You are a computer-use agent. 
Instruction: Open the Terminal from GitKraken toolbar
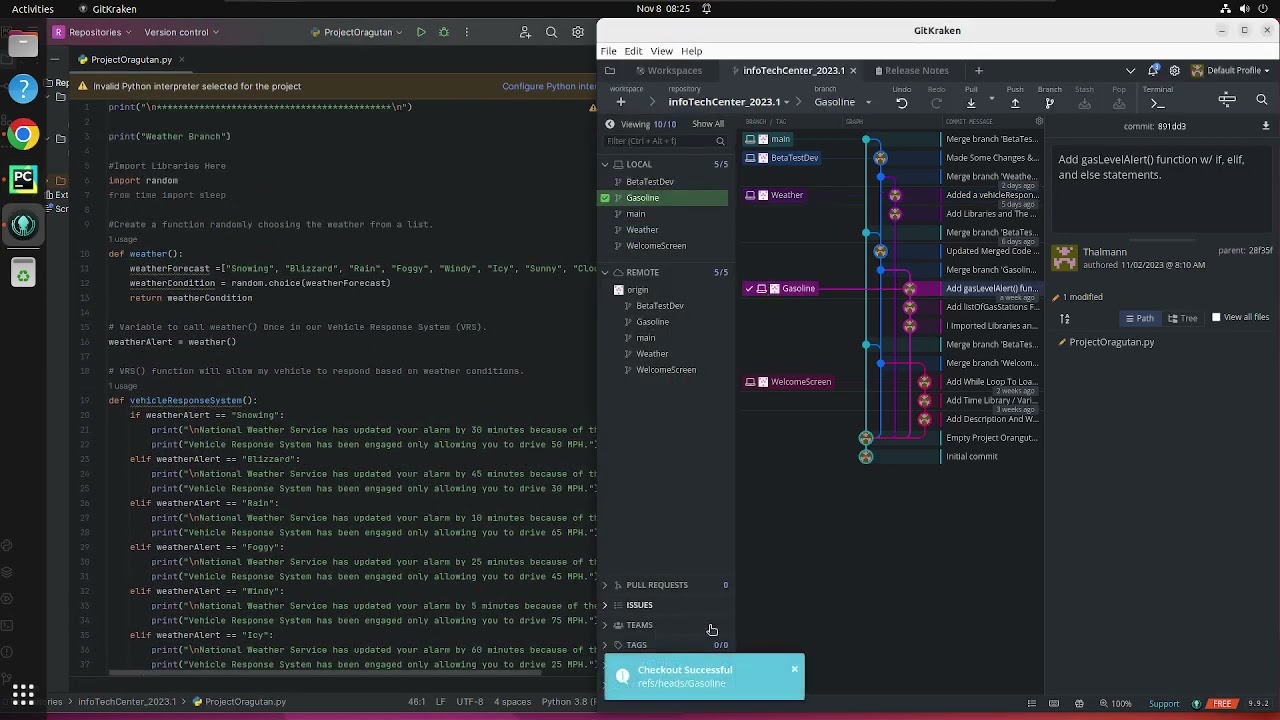tap(1157, 103)
